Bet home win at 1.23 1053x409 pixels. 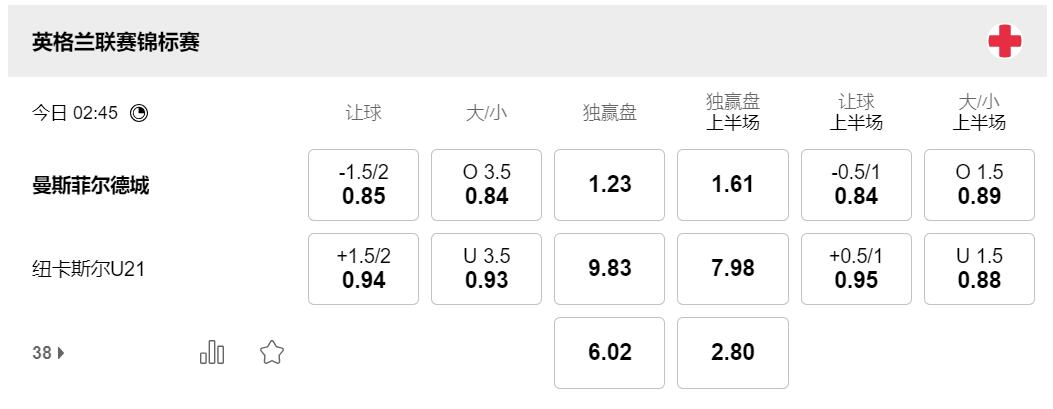(x=609, y=185)
